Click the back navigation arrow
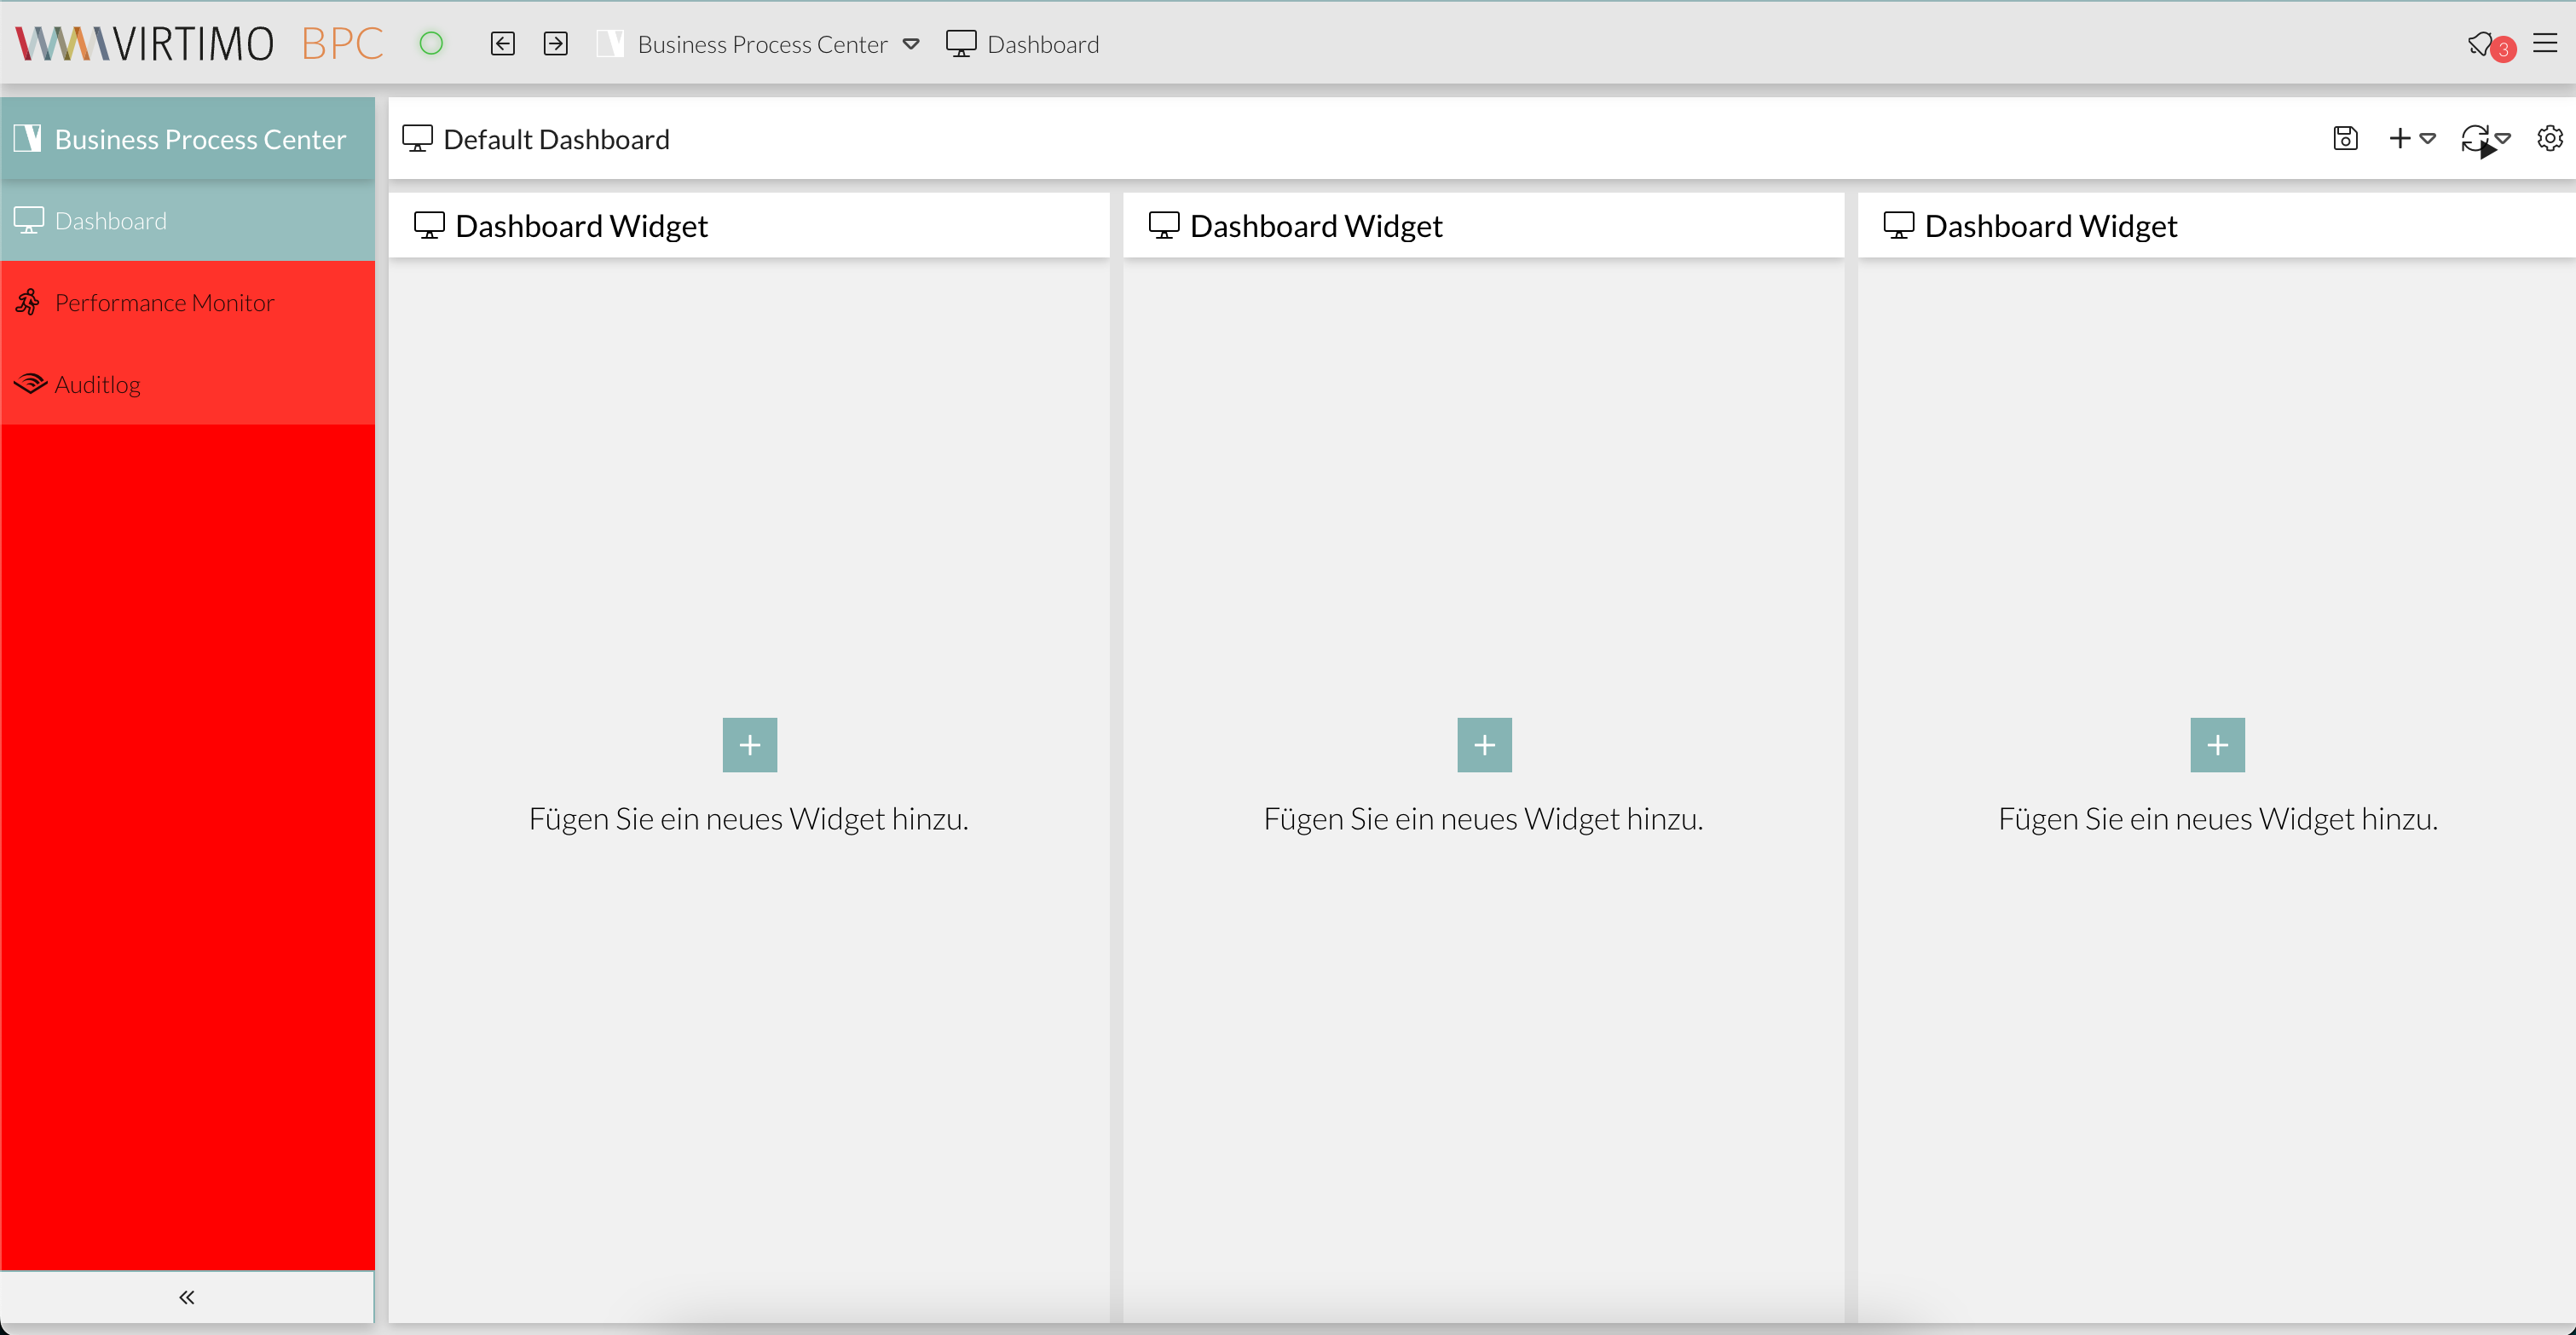The image size is (2576, 1335). pyautogui.click(x=503, y=43)
